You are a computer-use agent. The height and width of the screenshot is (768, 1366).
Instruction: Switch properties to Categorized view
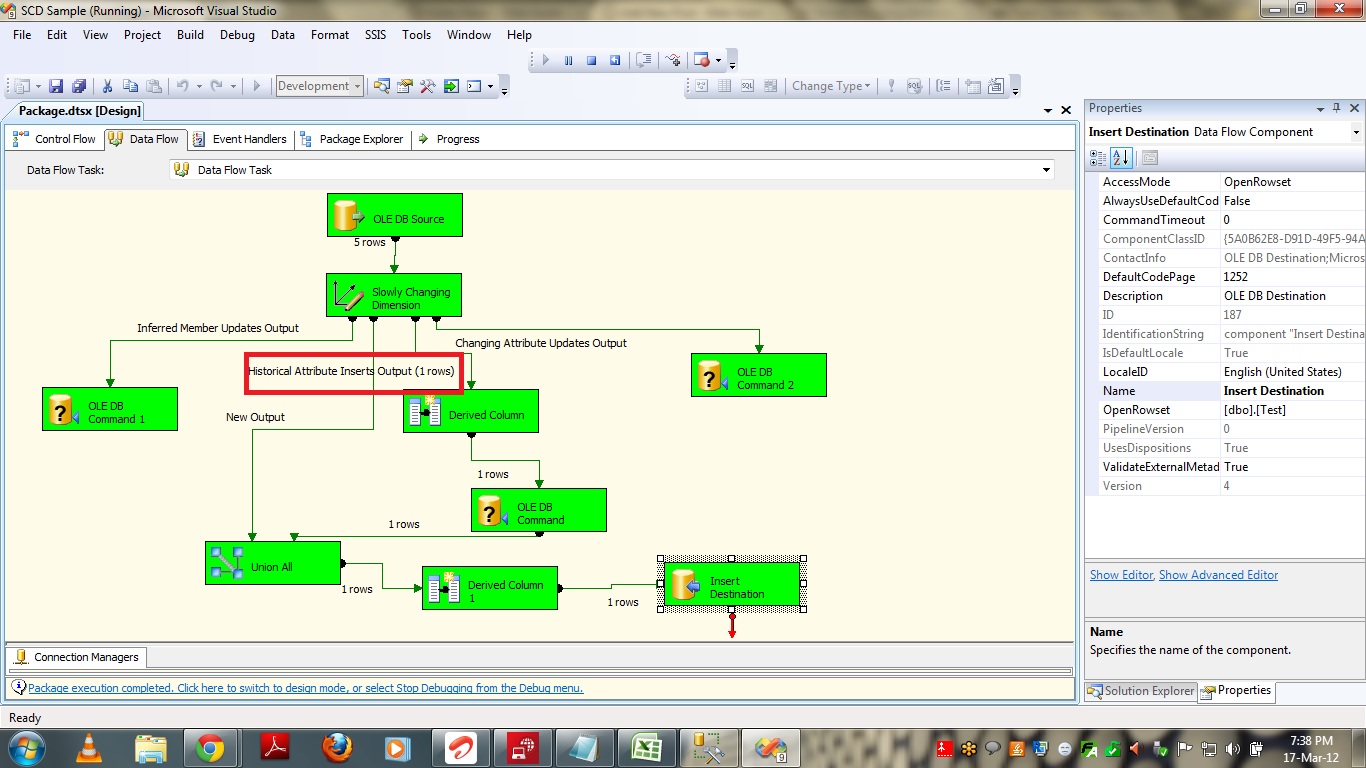pos(1098,157)
